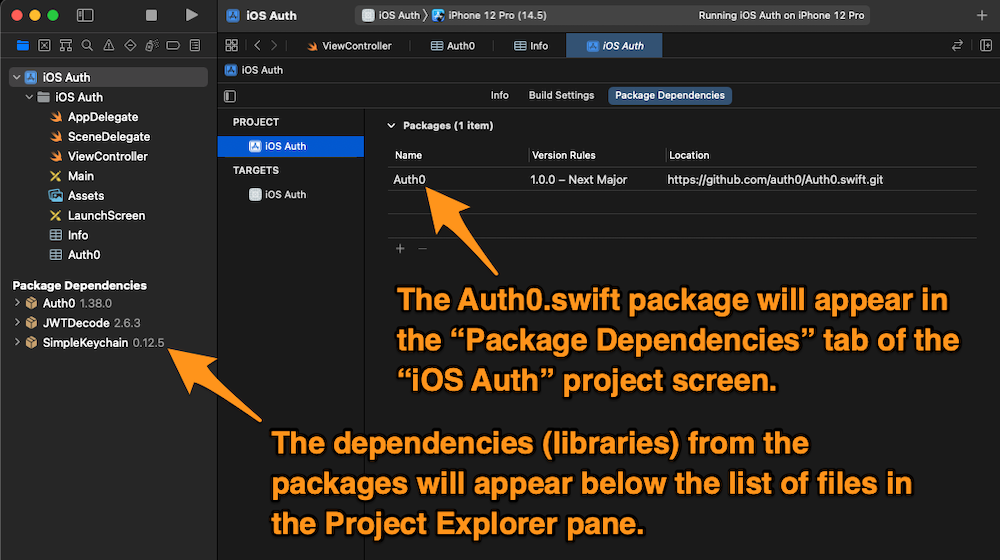Open the related items grid menu
This screenshot has height=560, width=1000.
click(x=232, y=45)
